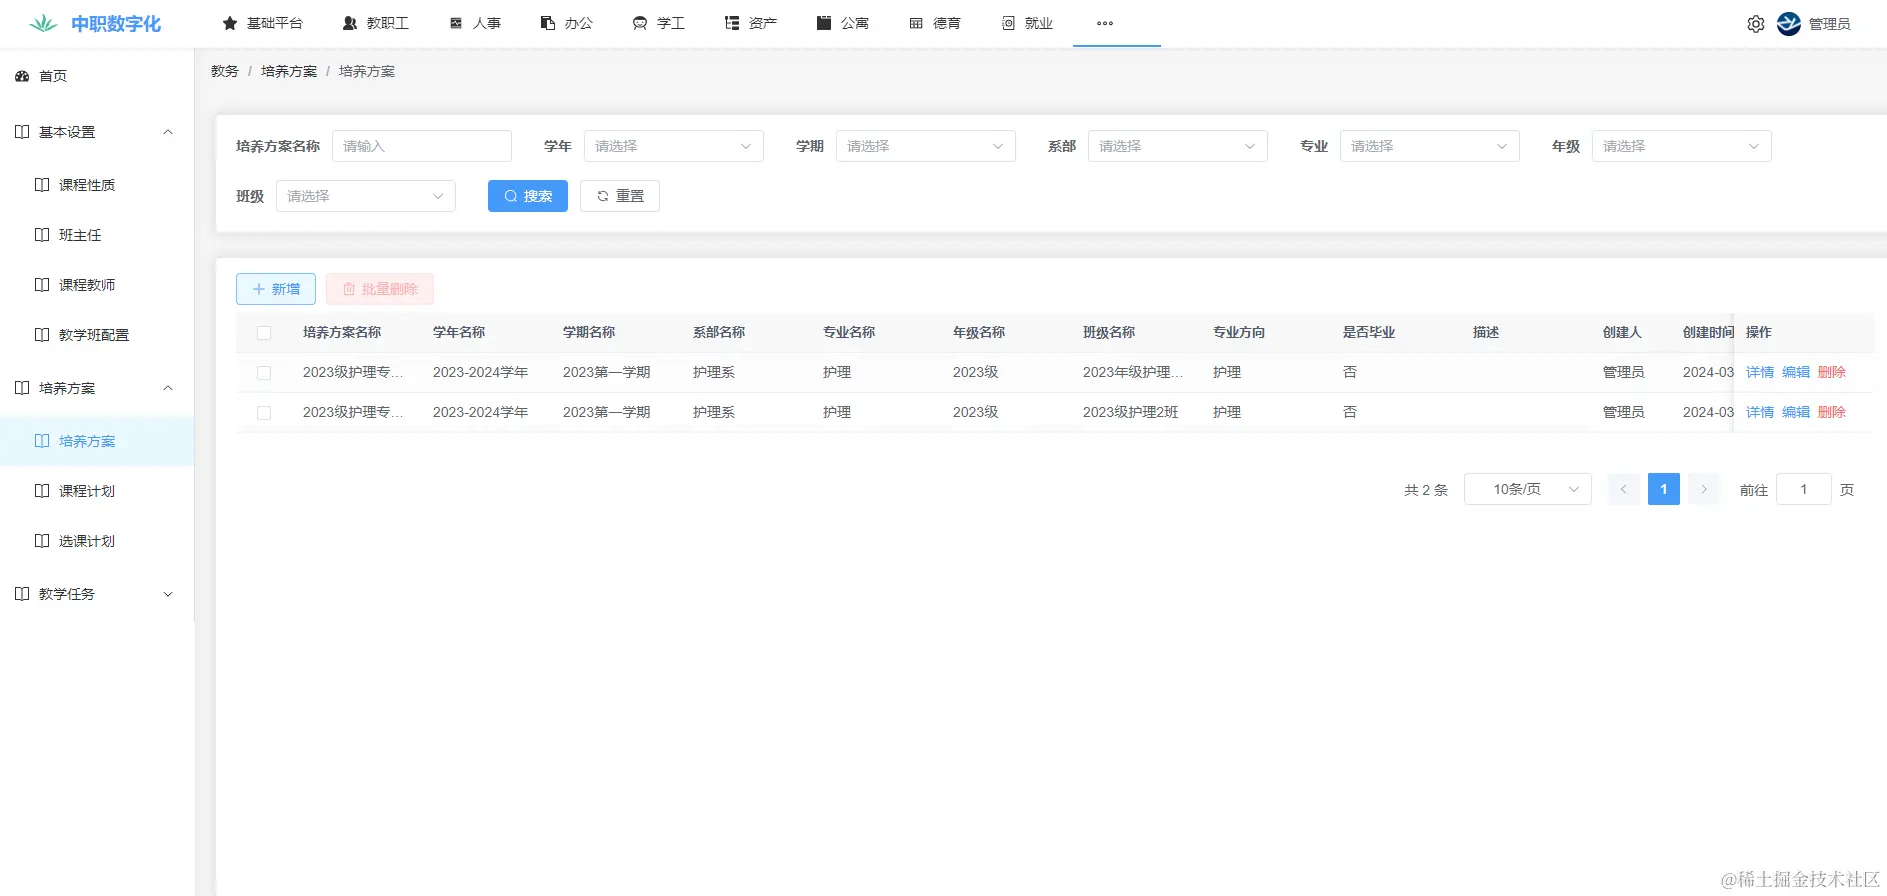Click the icon beside 学工
1887x896 pixels.
[x=640, y=23]
